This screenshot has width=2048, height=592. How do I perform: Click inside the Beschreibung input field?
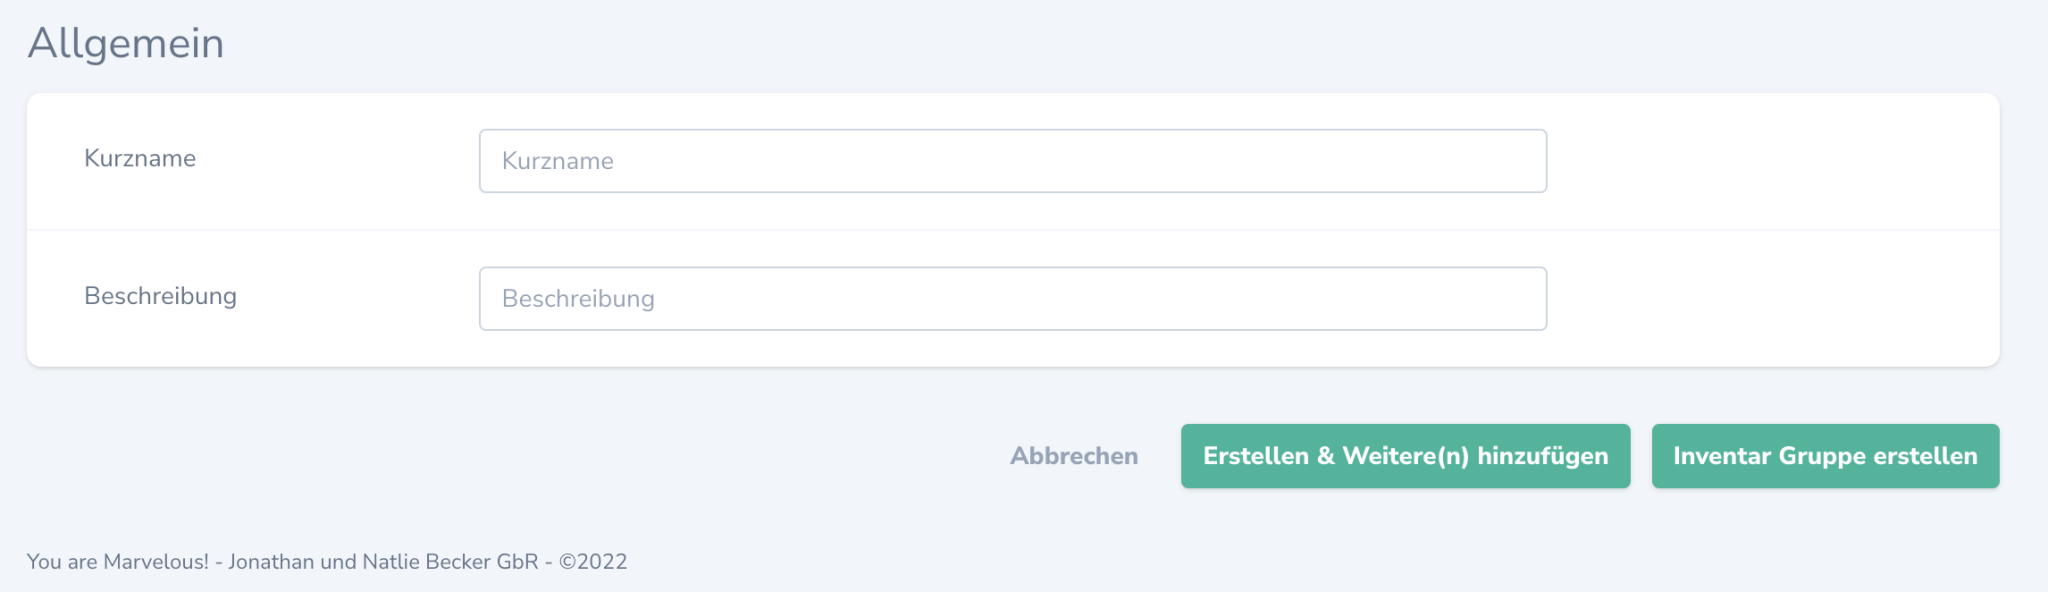click(1012, 298)
